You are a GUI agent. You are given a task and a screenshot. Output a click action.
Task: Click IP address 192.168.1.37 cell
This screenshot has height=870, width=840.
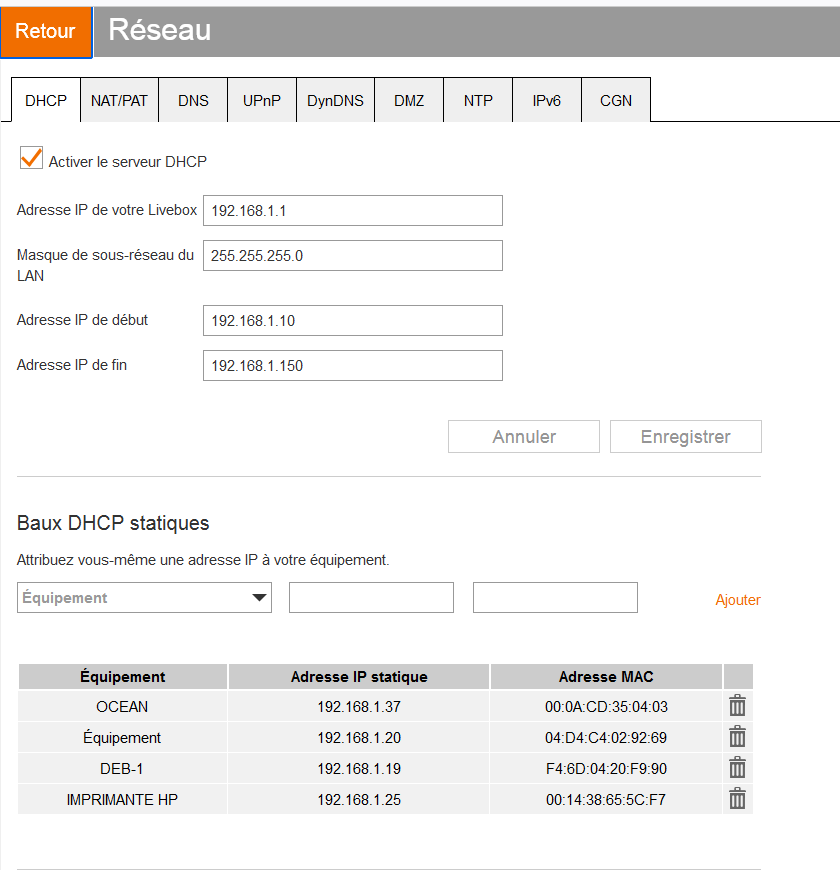pyautogui.click(x=359, y=706)
